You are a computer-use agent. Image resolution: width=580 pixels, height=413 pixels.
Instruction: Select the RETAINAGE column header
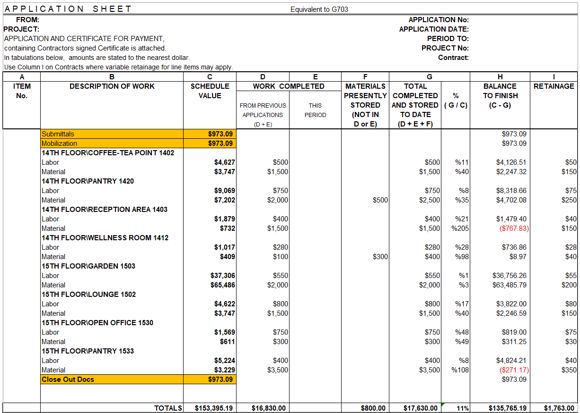(x=554, y=86)
